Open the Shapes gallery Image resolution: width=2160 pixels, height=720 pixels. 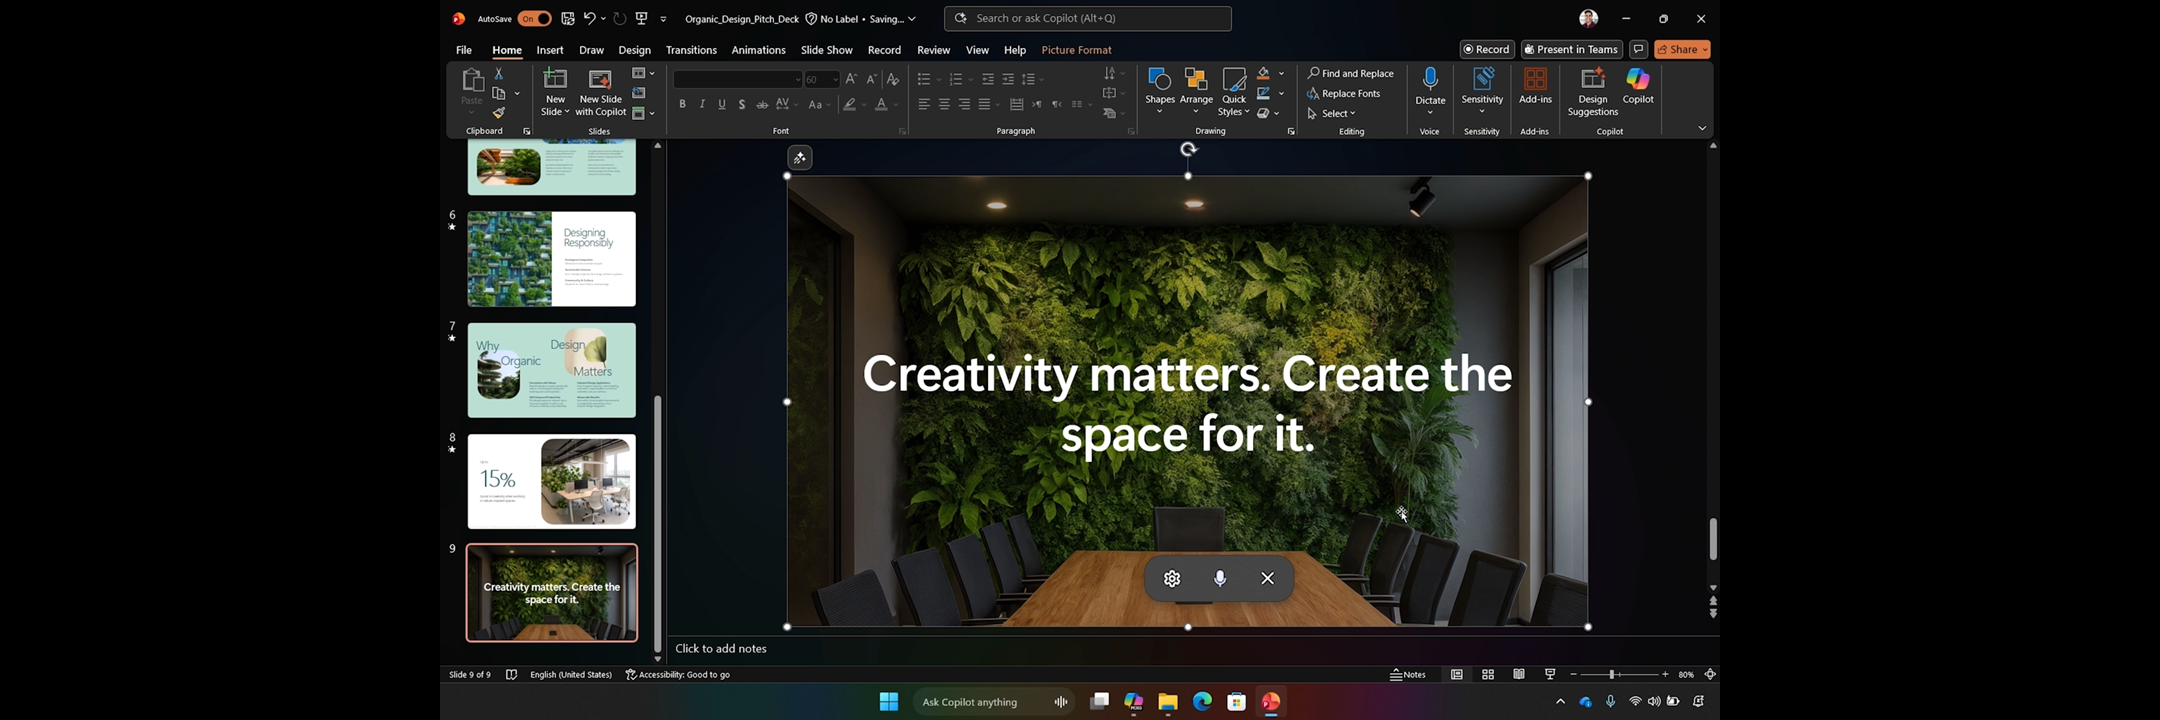1160,91
